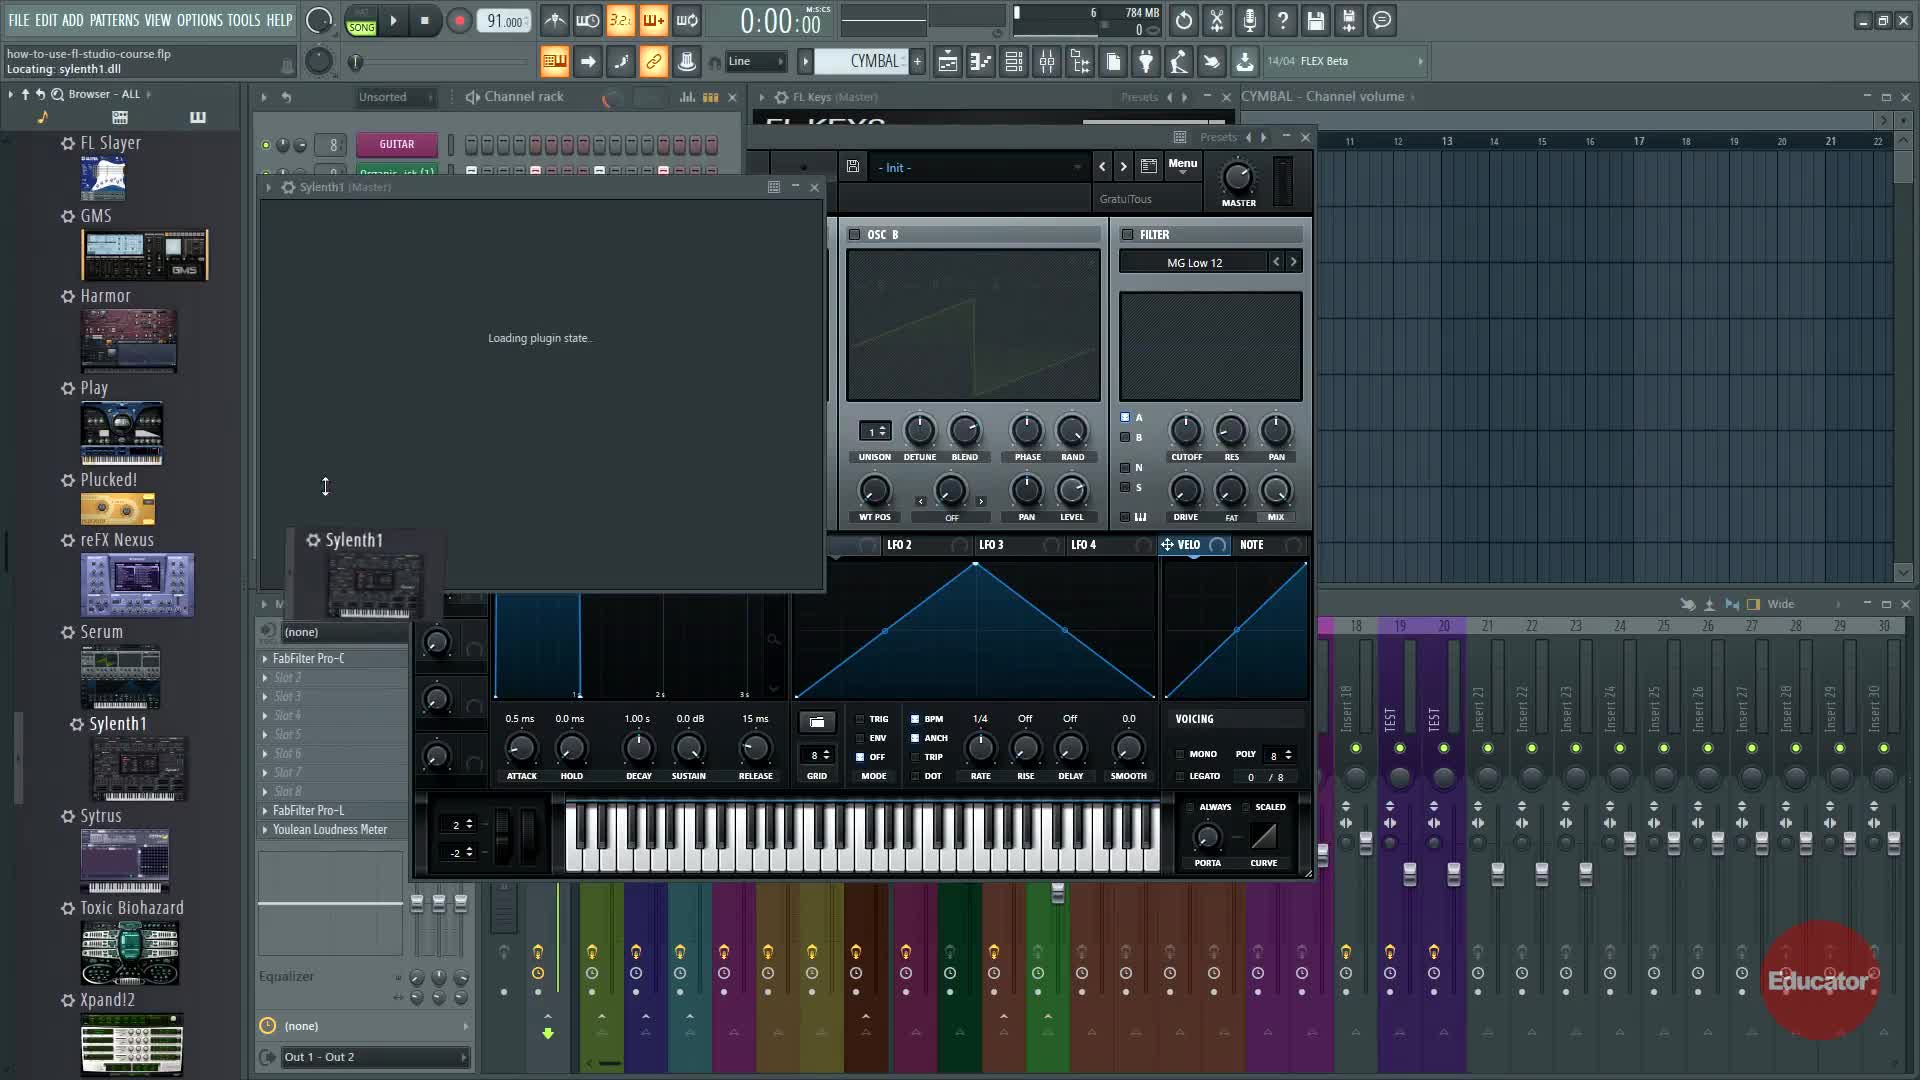Enable MONO voicing checkbox
This screenshot has width=1920, height=1080.
(1180, 754)
